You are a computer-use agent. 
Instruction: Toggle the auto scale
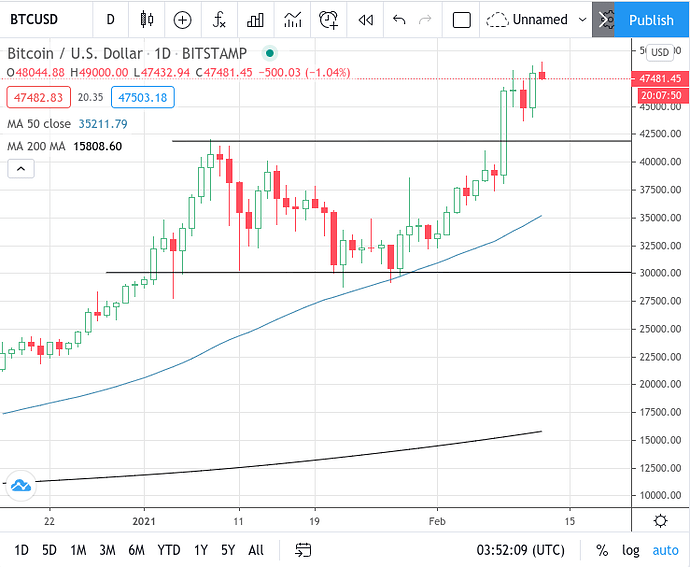coord(665,550)
